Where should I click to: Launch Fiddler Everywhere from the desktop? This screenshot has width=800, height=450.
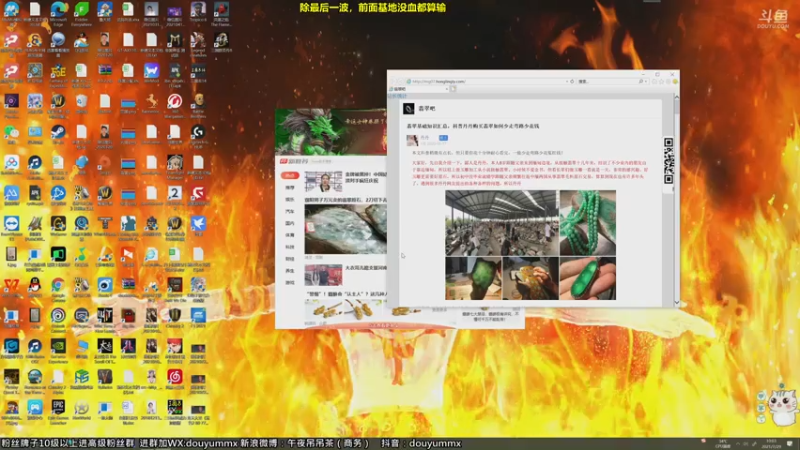click(82, 10)
